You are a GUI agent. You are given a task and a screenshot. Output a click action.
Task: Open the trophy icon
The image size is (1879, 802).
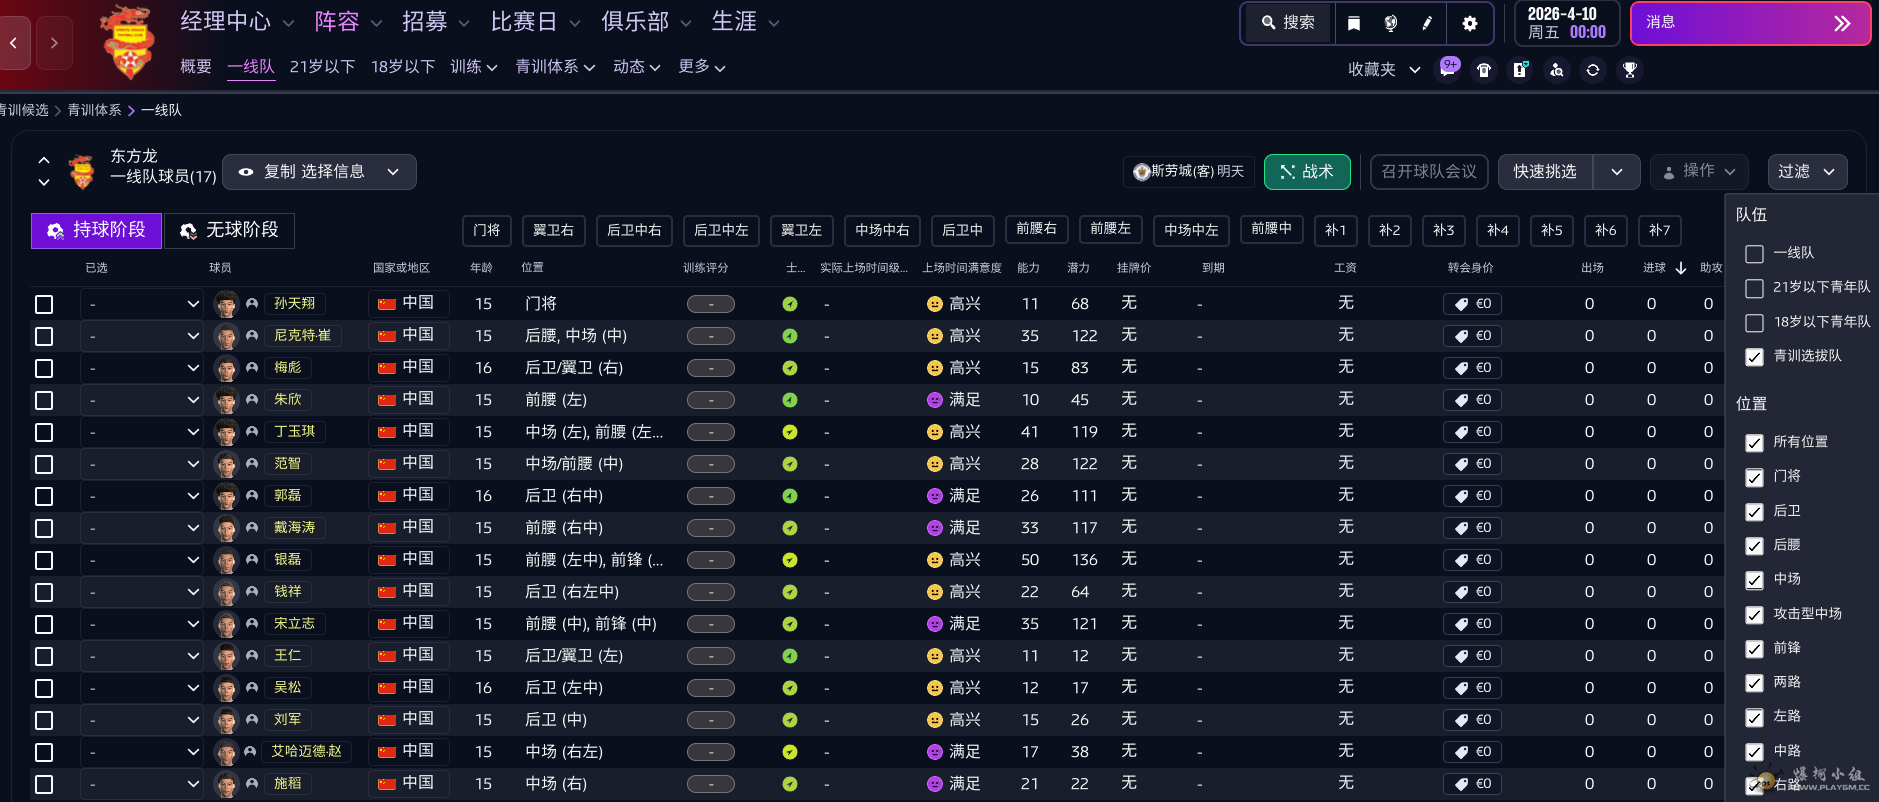pos(1630,70)
